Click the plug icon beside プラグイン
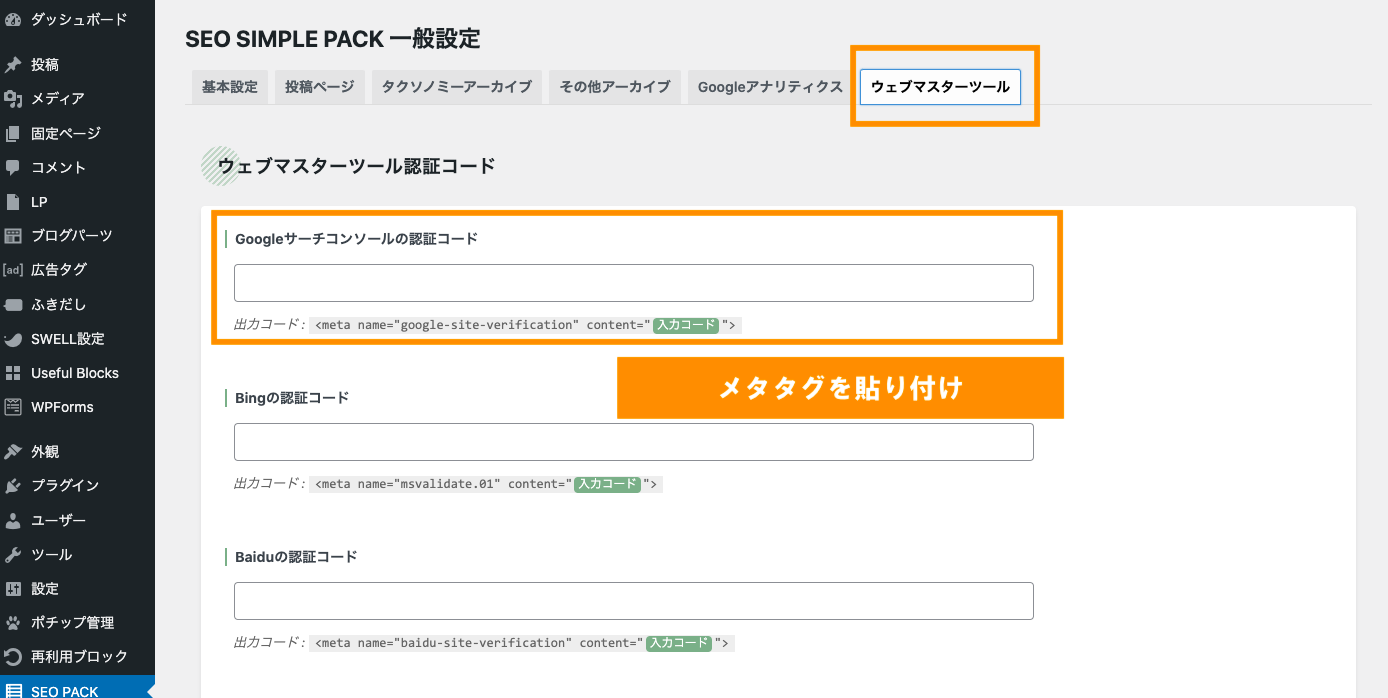1388x698 pixels. pos(13,486)
